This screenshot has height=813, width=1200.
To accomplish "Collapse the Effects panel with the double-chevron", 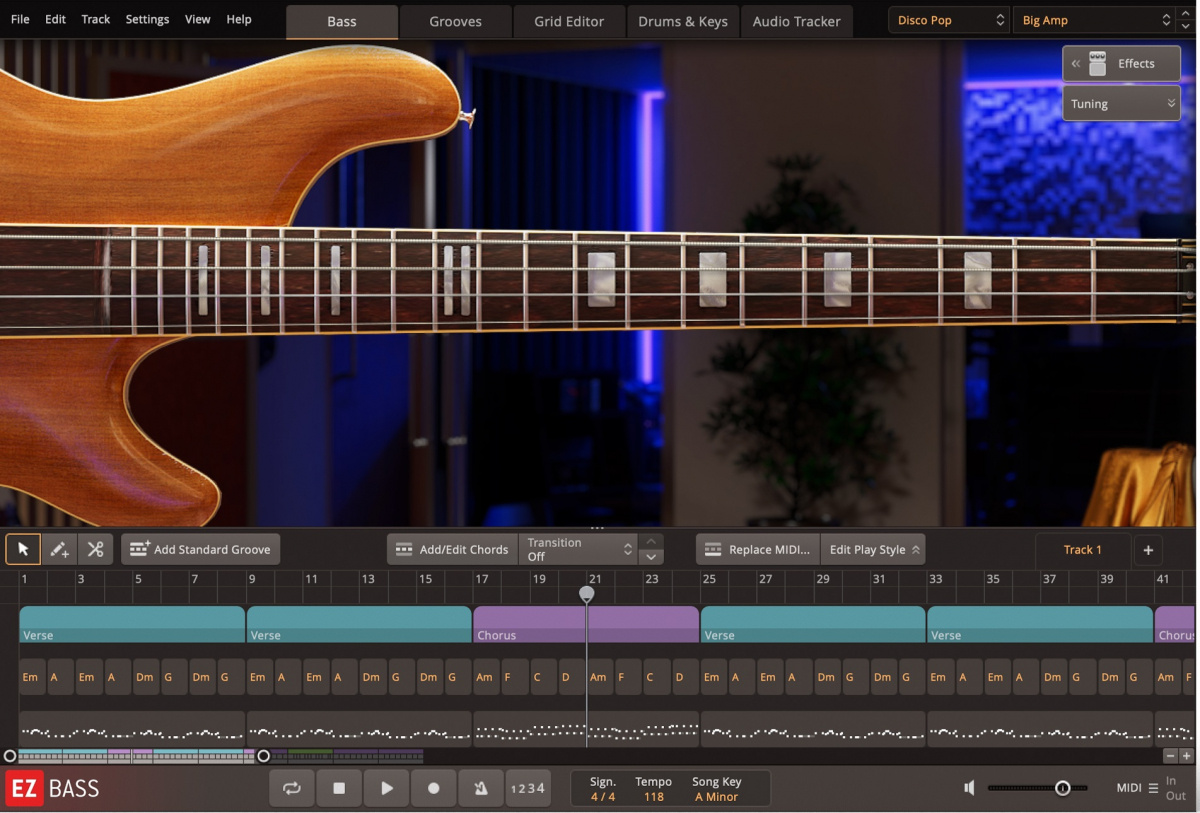I will (1075, 63).
